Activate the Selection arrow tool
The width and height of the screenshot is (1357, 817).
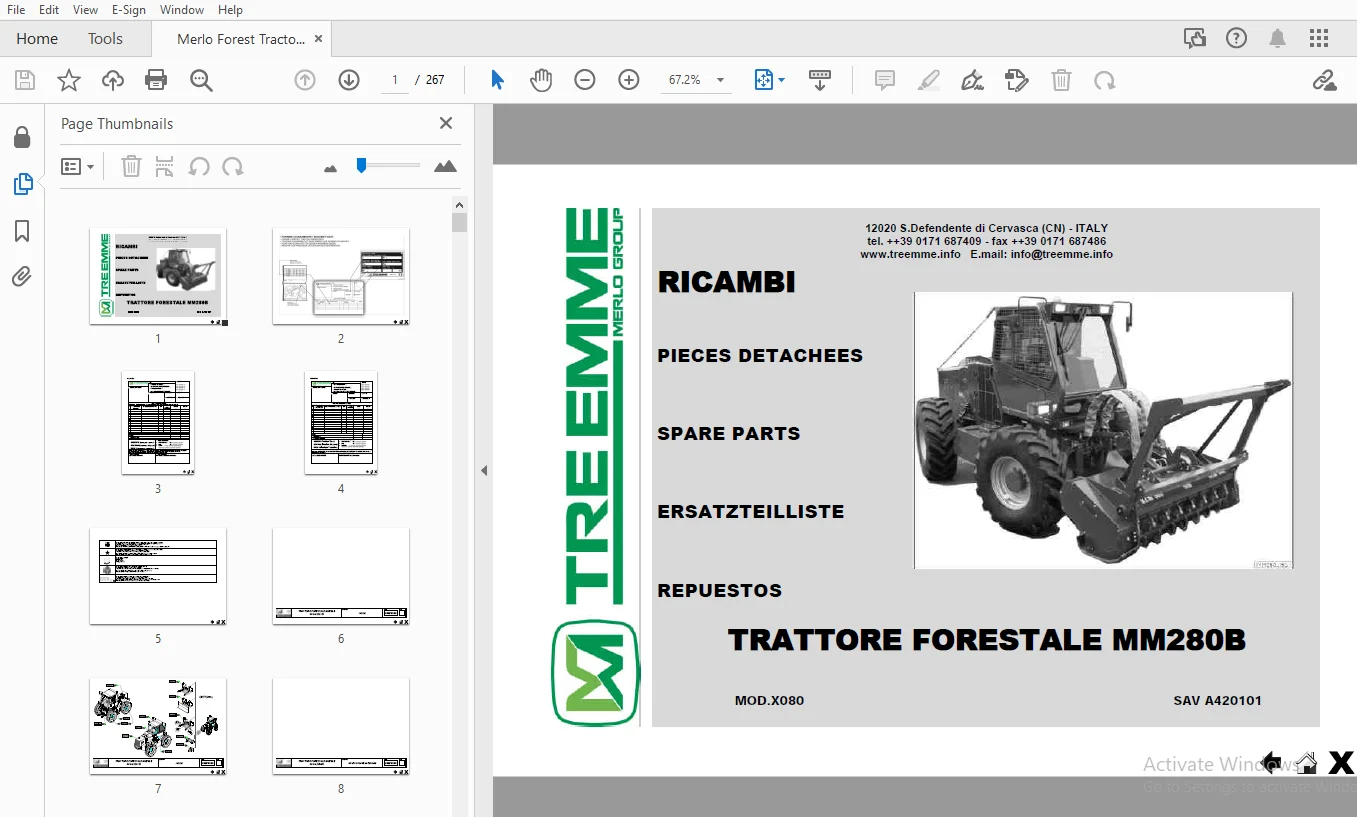pos(497,80)
